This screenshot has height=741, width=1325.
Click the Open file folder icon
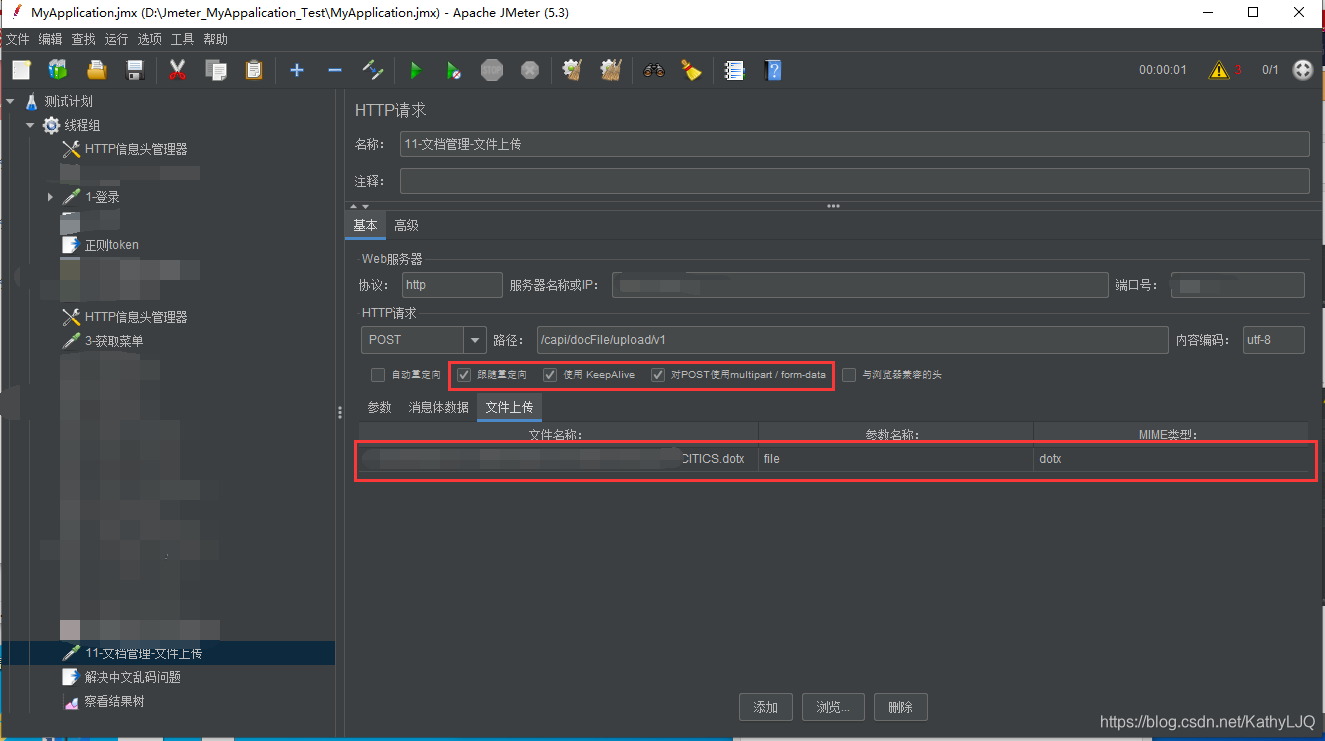pos(97,70)
